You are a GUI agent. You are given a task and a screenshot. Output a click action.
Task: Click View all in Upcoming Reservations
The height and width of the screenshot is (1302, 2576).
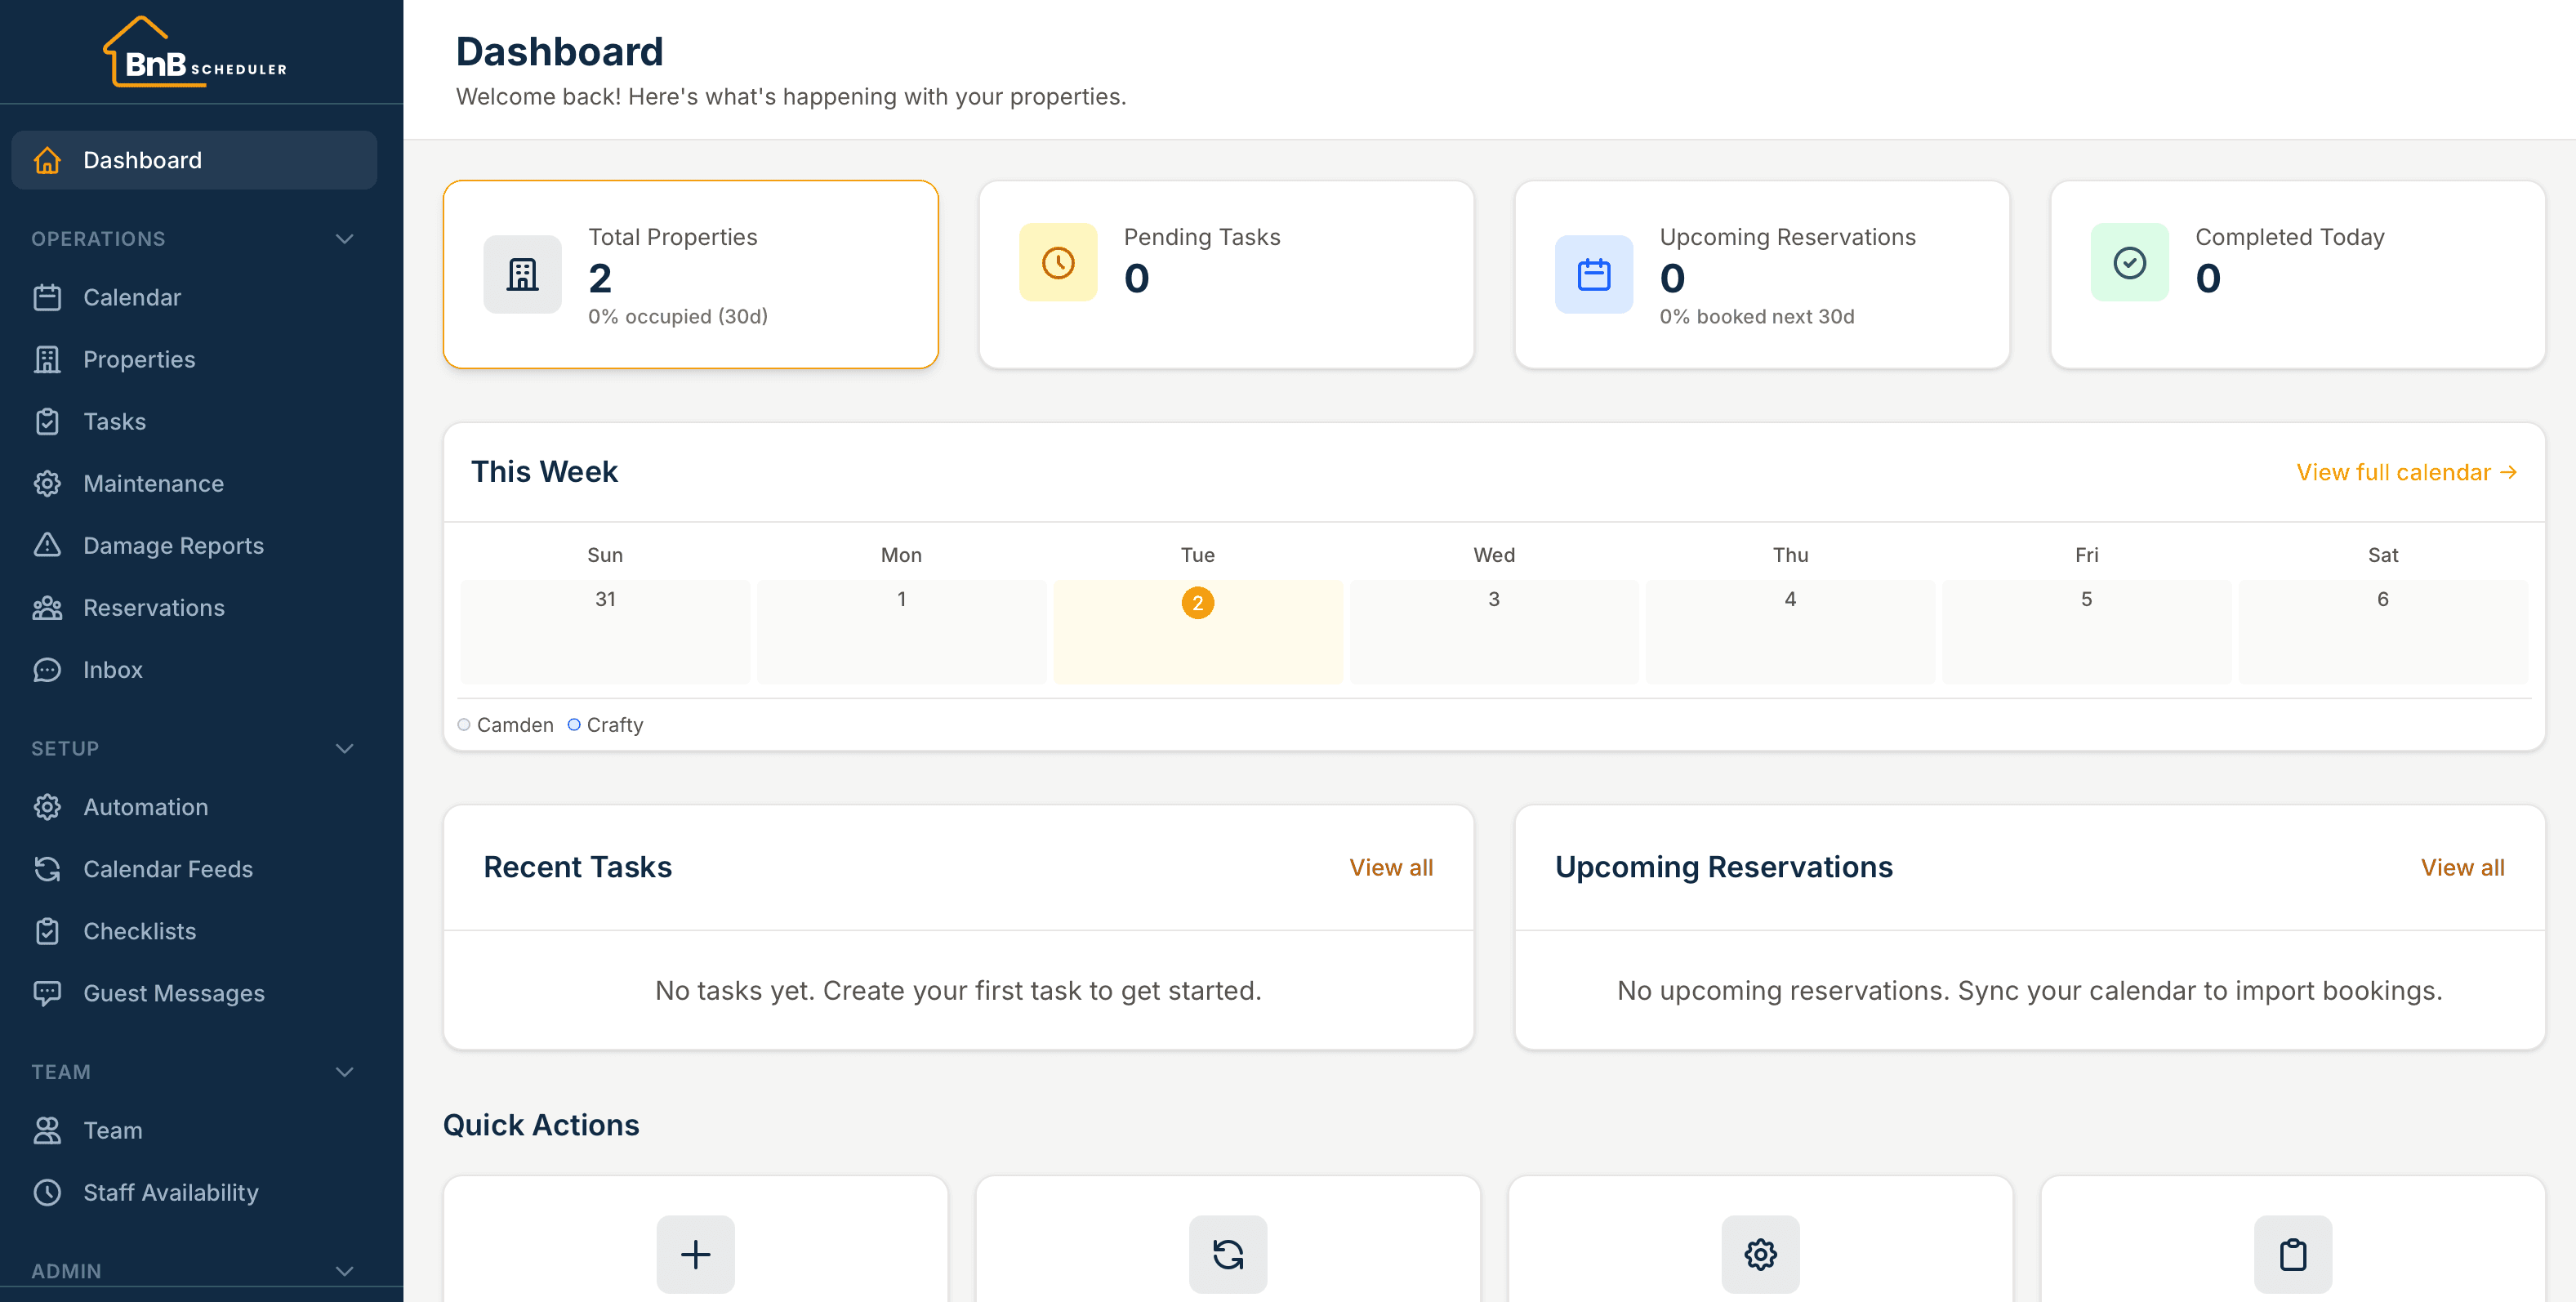2462,868
